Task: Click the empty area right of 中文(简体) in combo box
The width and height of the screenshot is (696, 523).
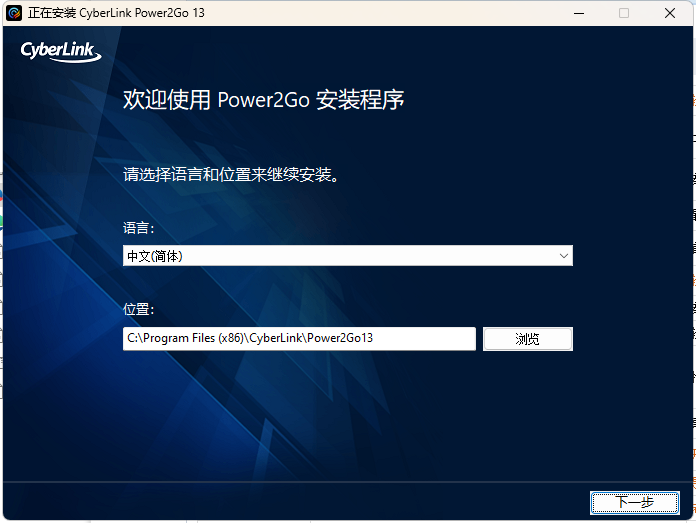Action: 380,256
